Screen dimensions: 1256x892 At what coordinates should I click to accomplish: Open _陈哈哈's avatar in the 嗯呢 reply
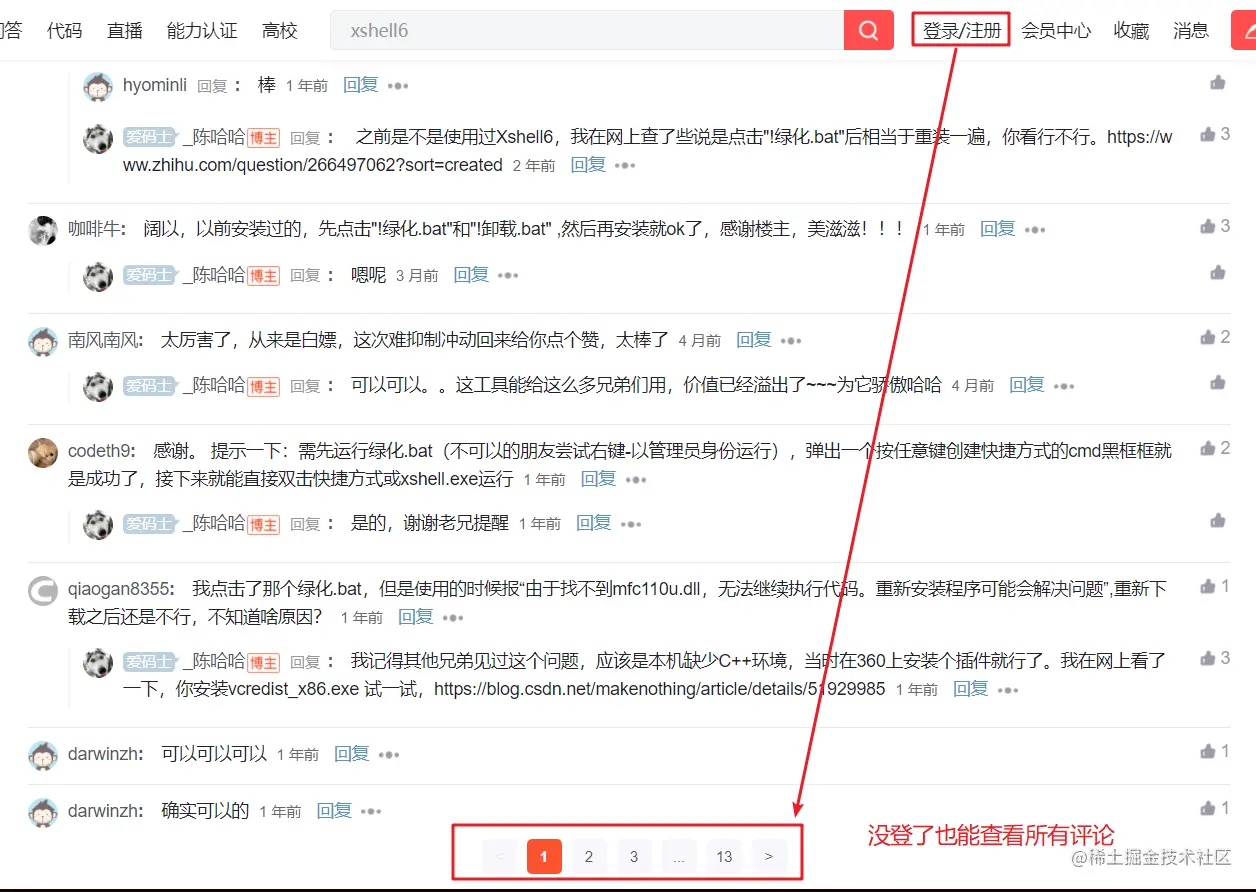98,276
